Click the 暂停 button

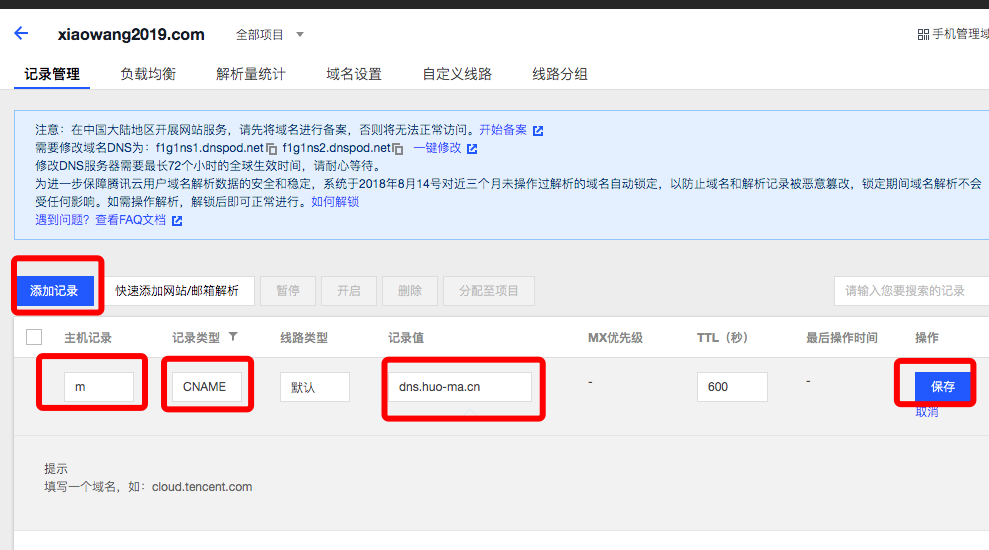(x=288, y=291)
